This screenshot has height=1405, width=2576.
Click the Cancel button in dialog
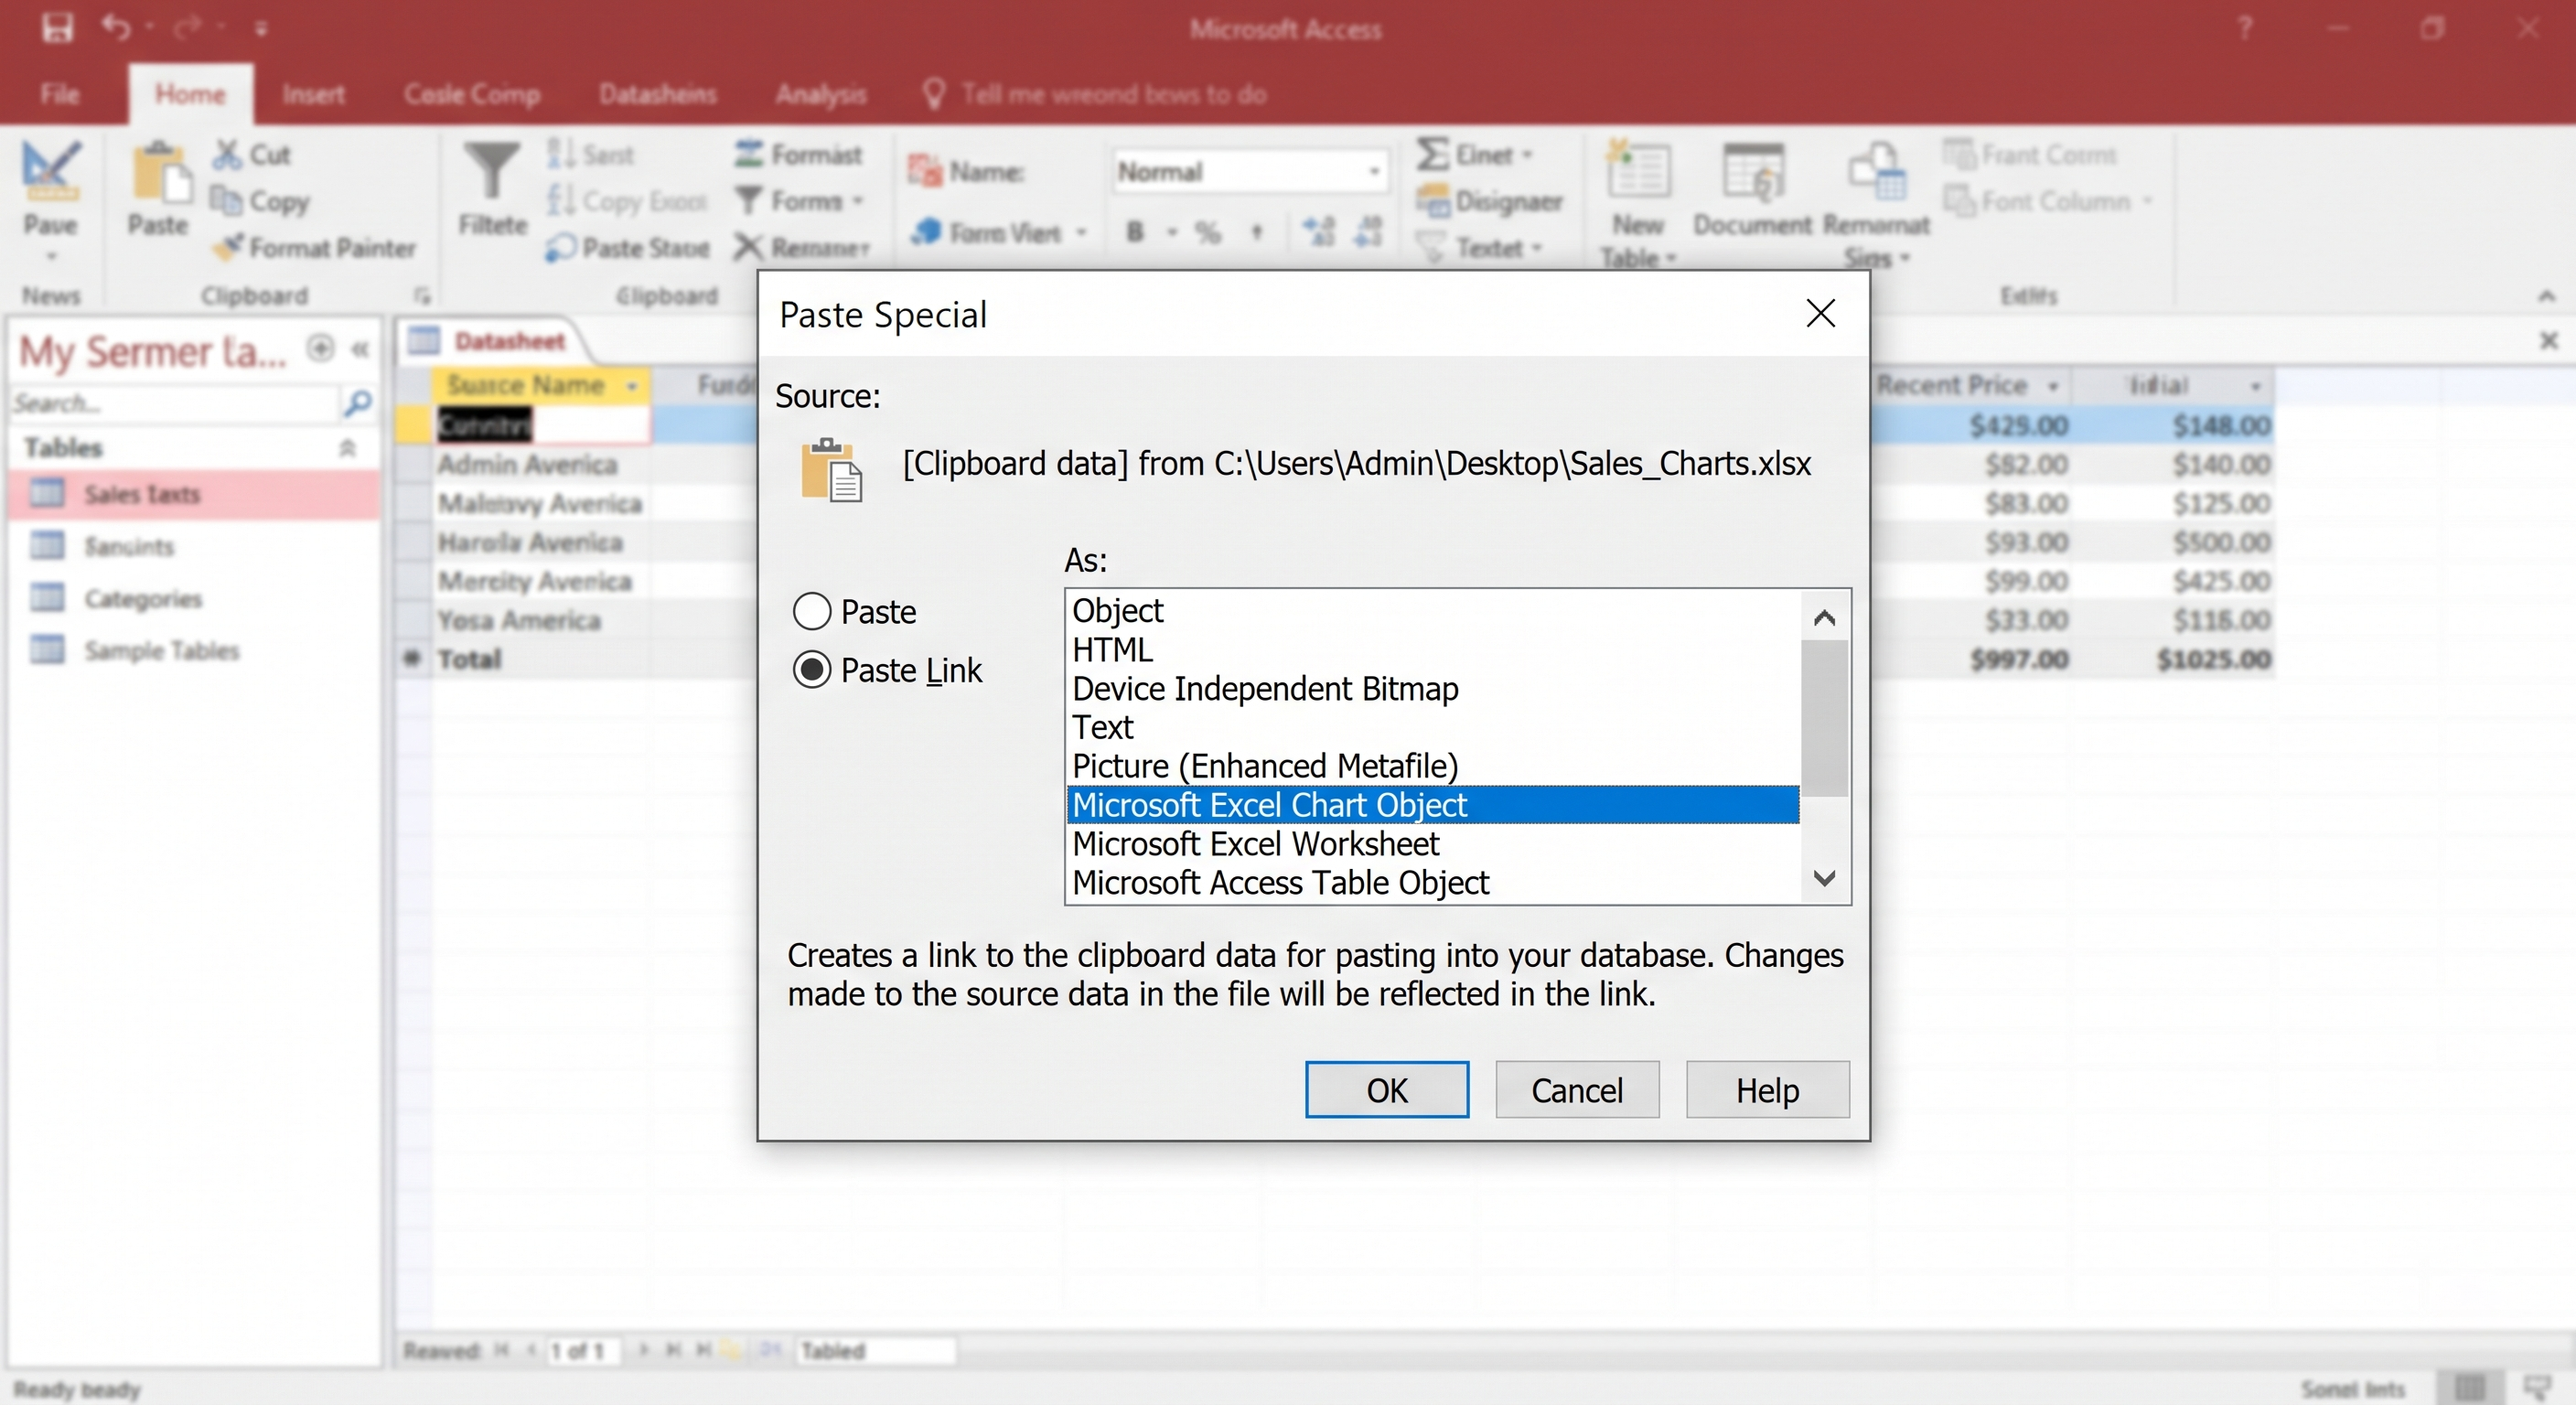1577,1089
